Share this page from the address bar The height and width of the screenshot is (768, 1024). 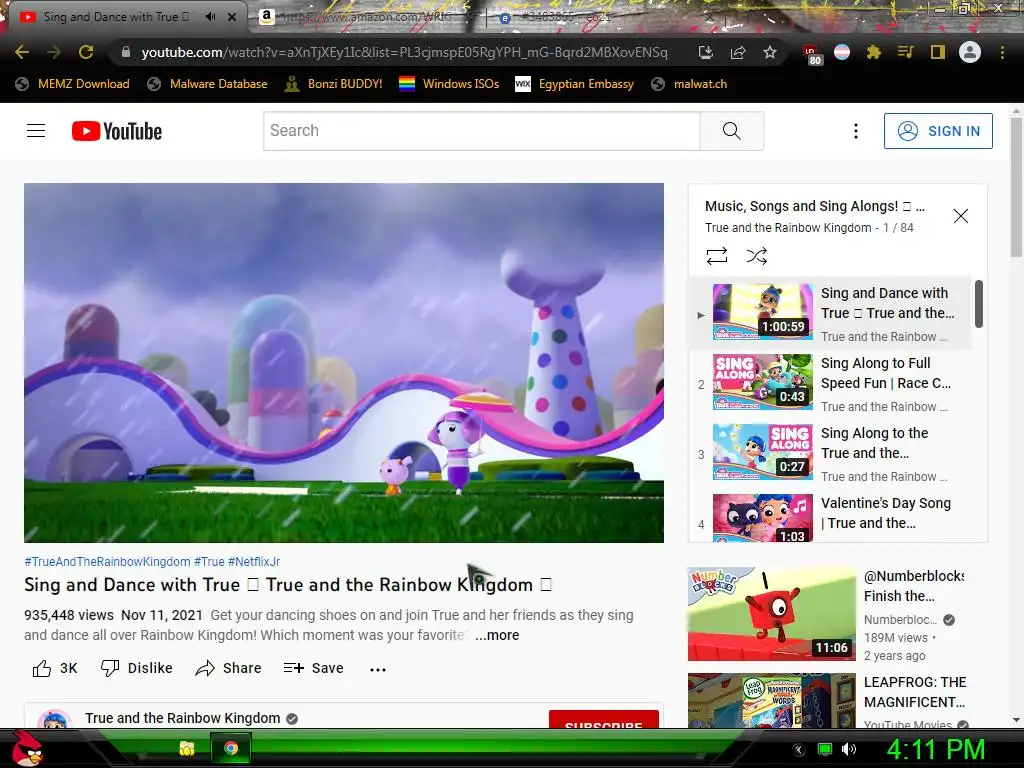point(738,52)
